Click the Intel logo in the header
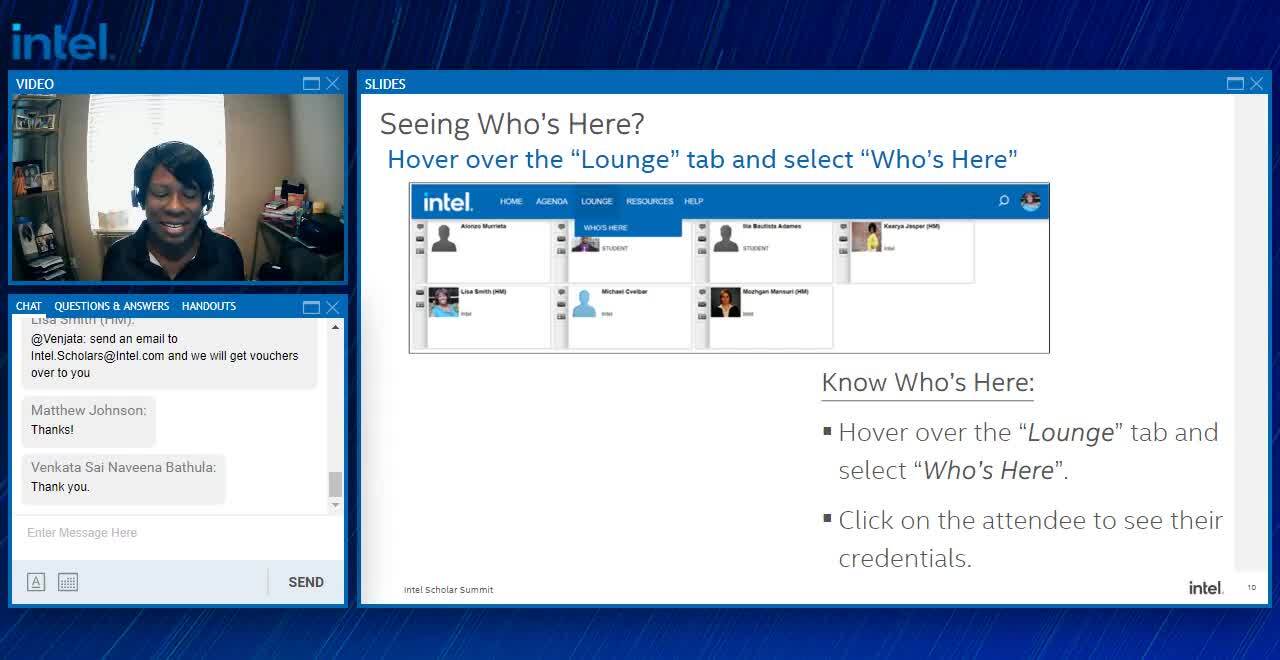Viewport: 1280px width, 660px height. pyautogui.click(x=60, y=42)
